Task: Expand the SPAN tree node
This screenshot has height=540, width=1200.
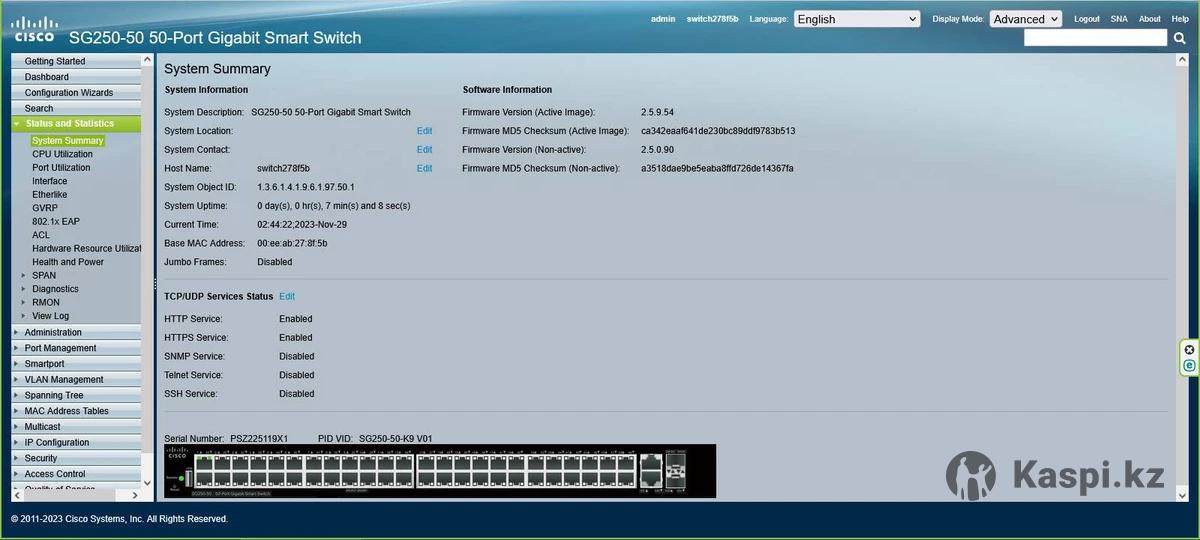Action: (x=23, y=275)
